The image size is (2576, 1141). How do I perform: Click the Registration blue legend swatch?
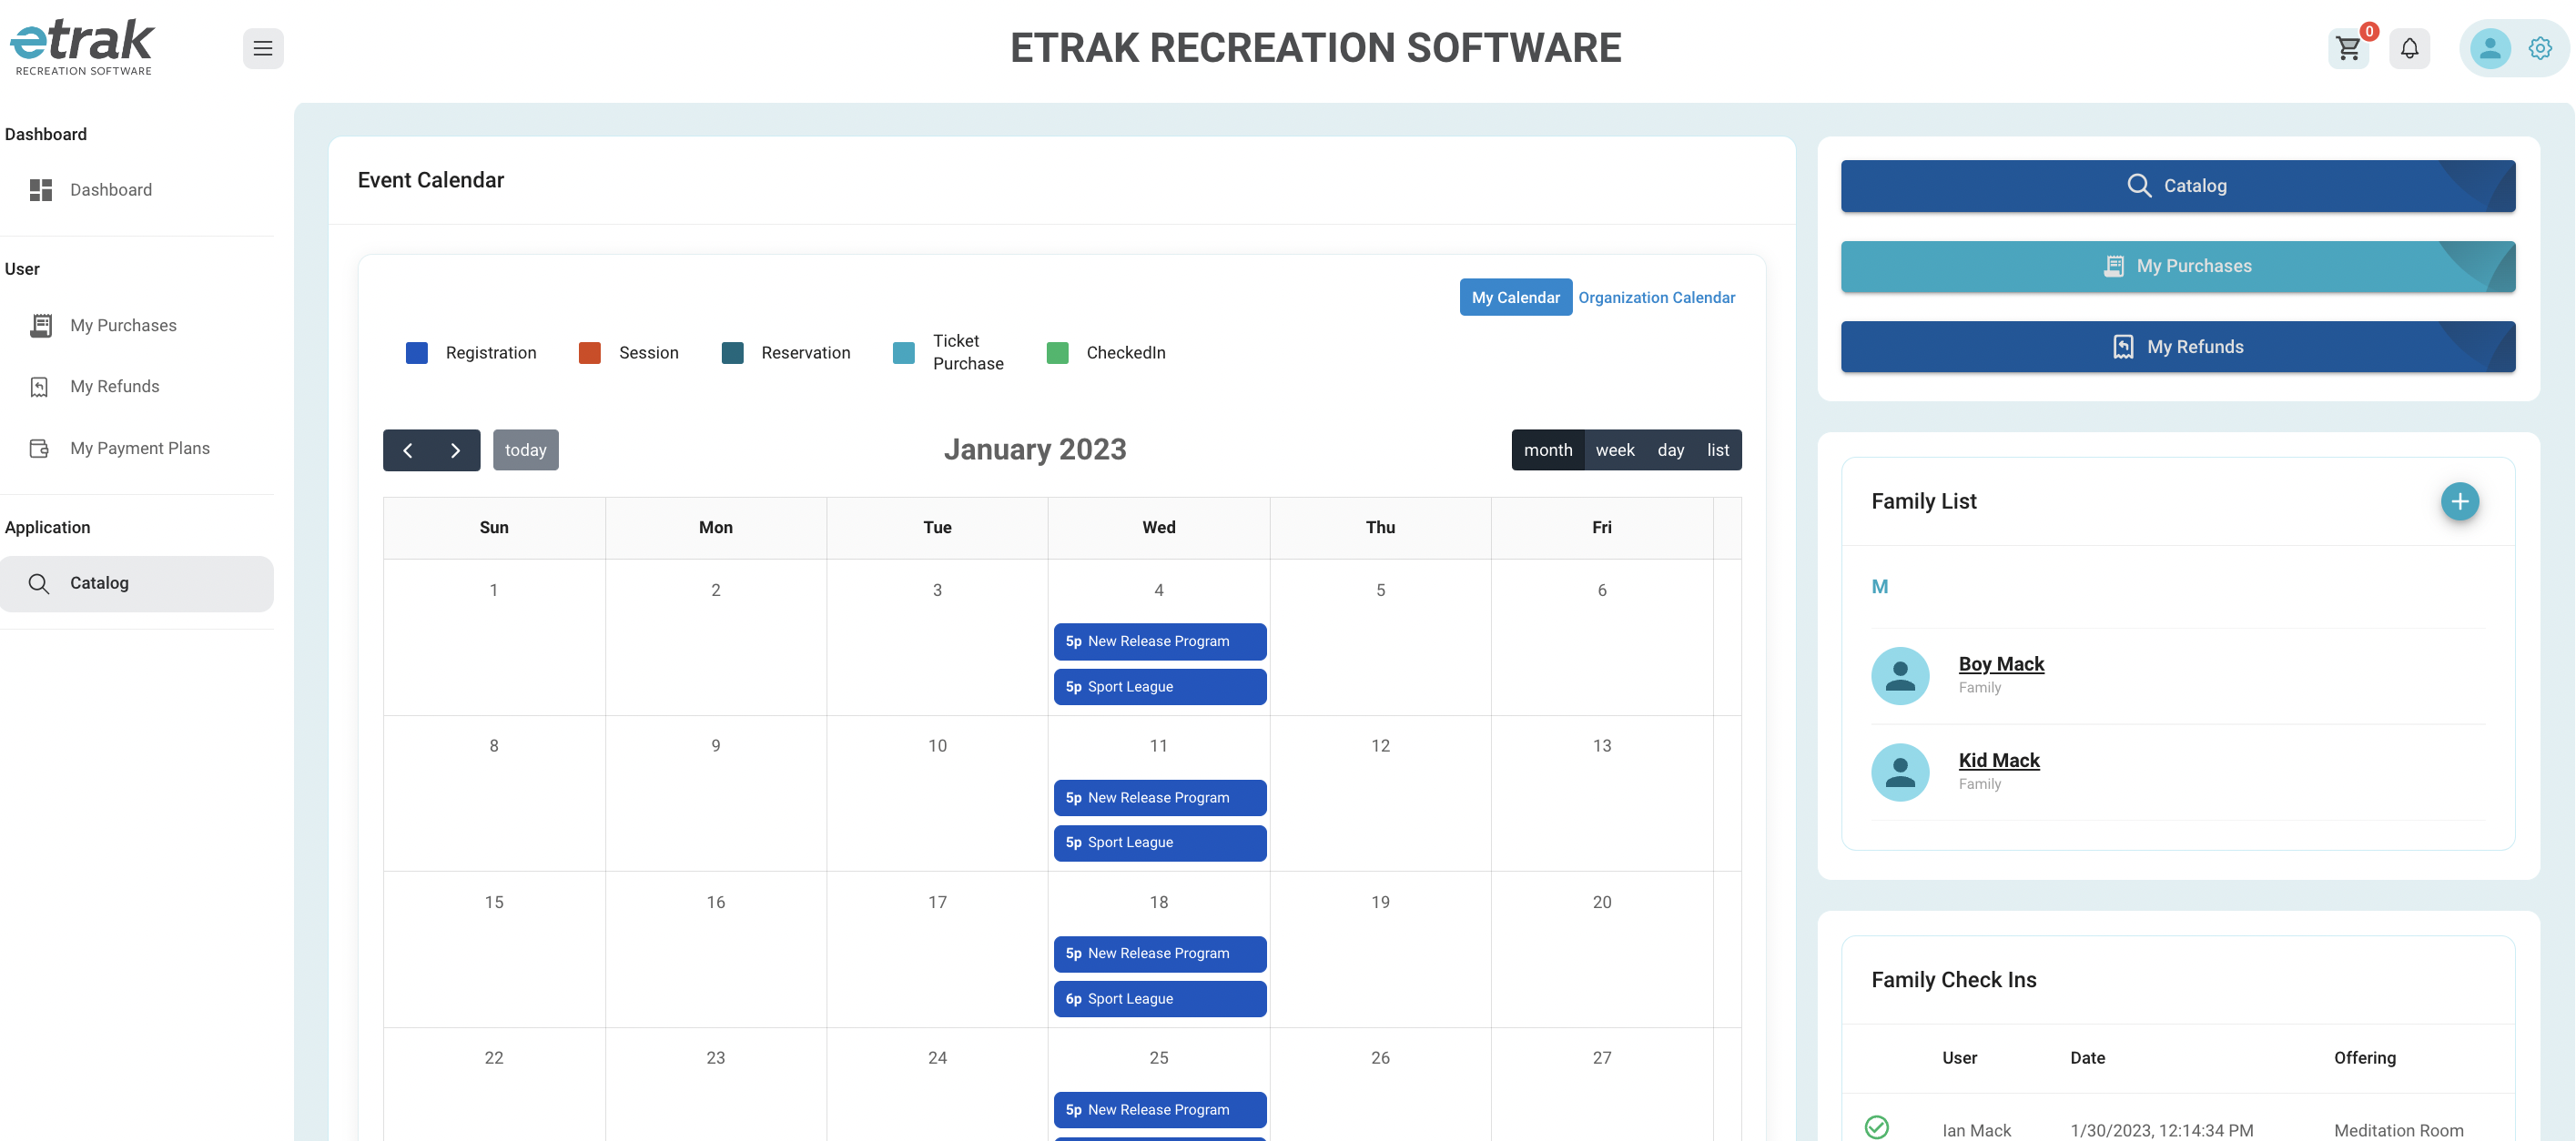click(417, 353)
